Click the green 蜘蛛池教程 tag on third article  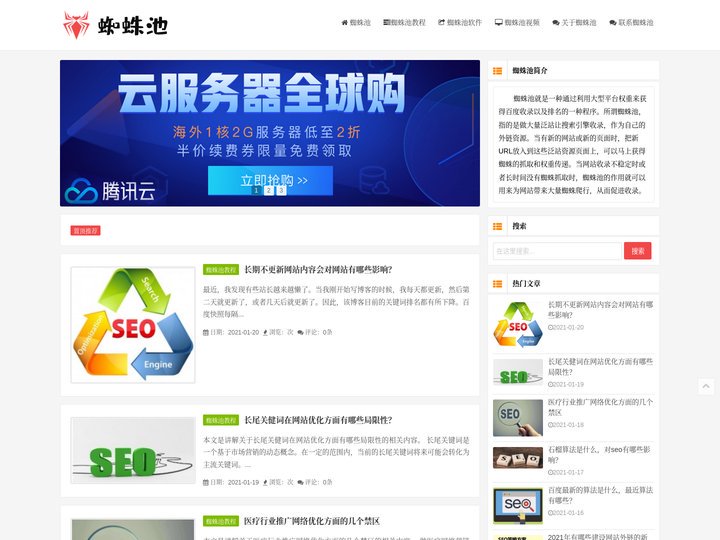click(x=221, y=521)
